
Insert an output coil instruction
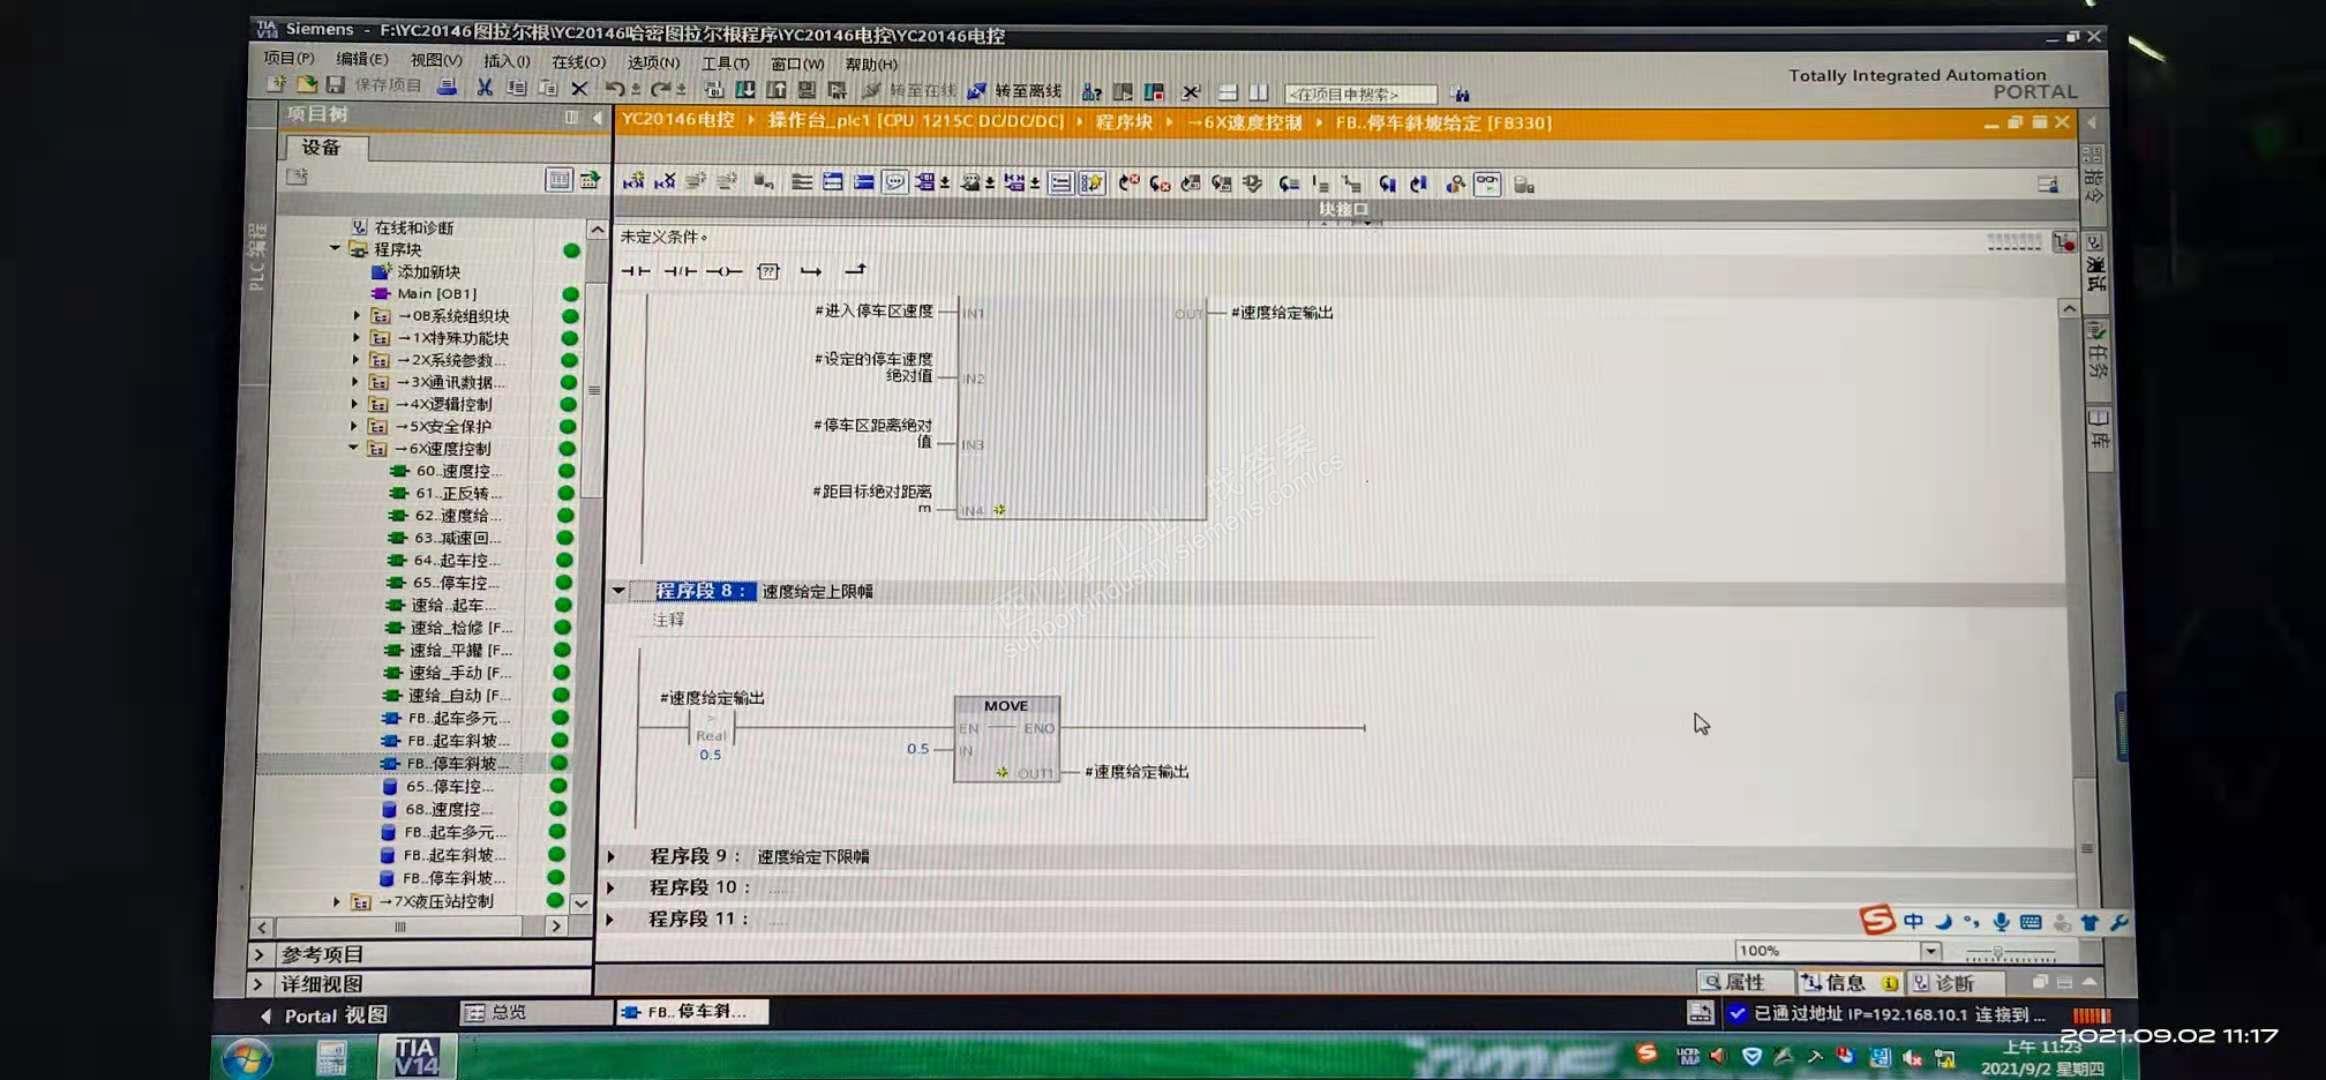(724, 271)
